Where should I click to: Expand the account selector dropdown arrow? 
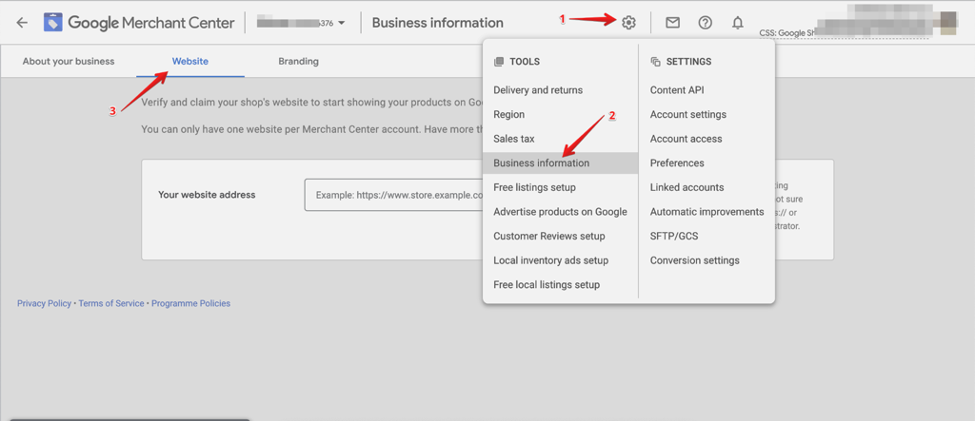[341, 23]
